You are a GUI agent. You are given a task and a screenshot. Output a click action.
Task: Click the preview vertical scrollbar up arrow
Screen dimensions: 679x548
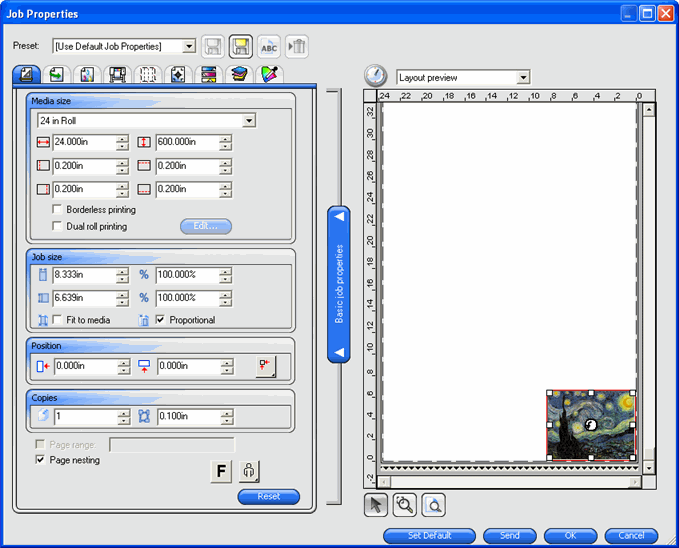pos(649,110)
